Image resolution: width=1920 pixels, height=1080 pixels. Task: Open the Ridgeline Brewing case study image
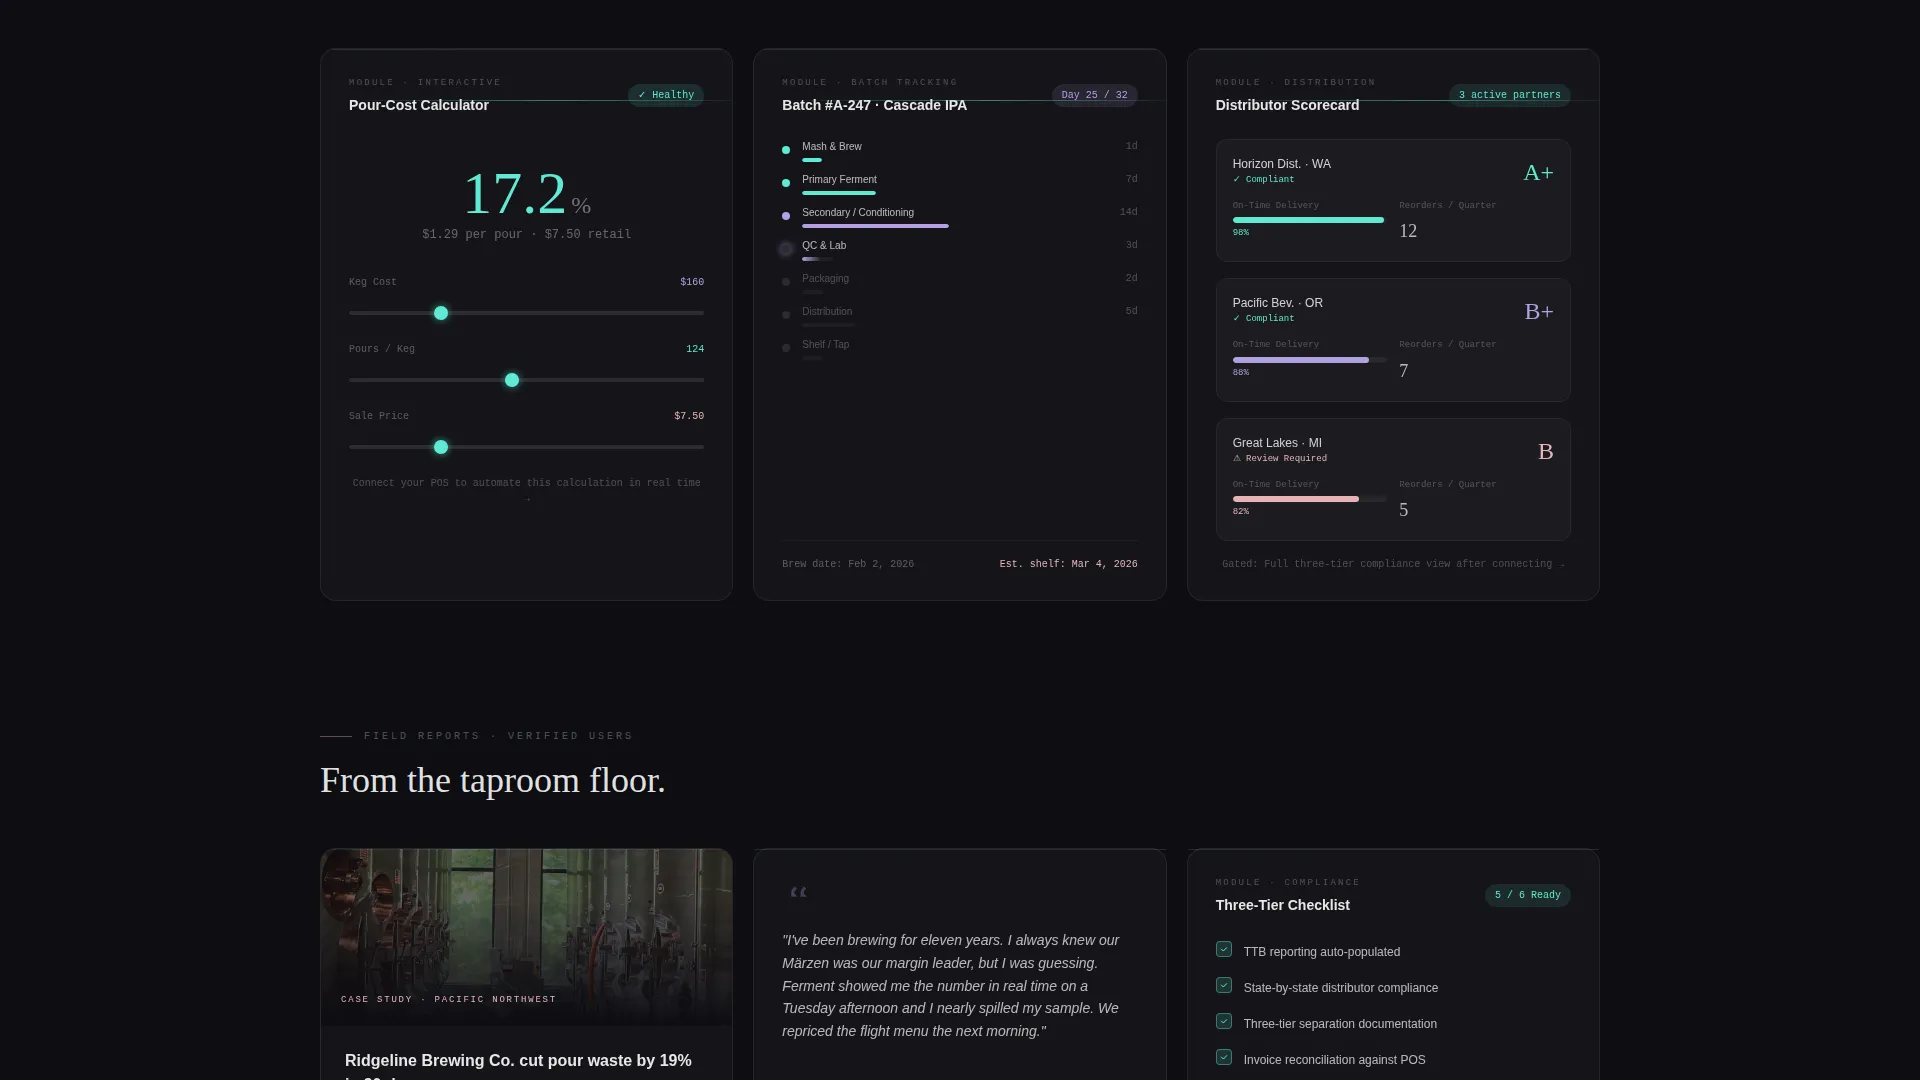point(526,937)
